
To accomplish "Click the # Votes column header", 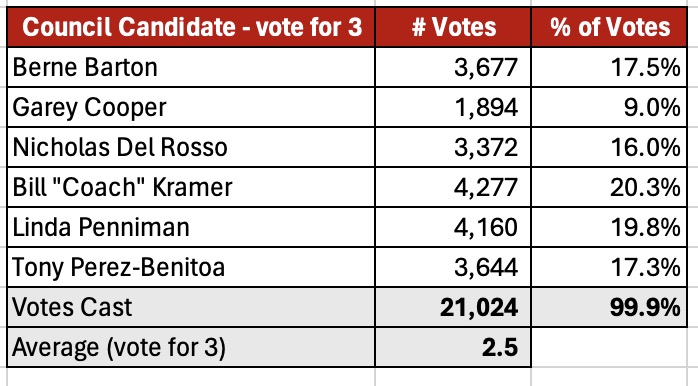I will (x=453, y=27).
